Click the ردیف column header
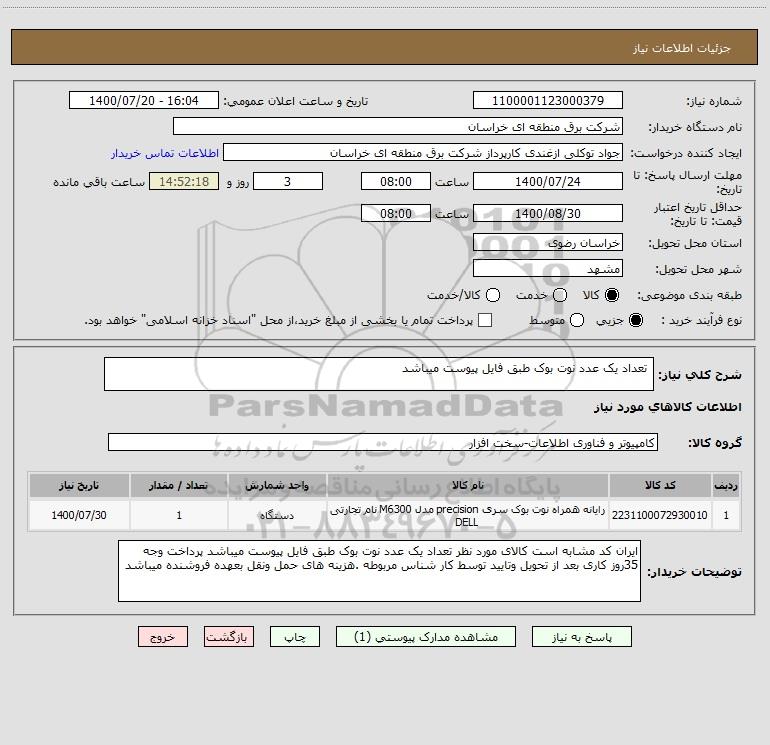The height and width of the screenshot is (745, 770). (726, 485)
